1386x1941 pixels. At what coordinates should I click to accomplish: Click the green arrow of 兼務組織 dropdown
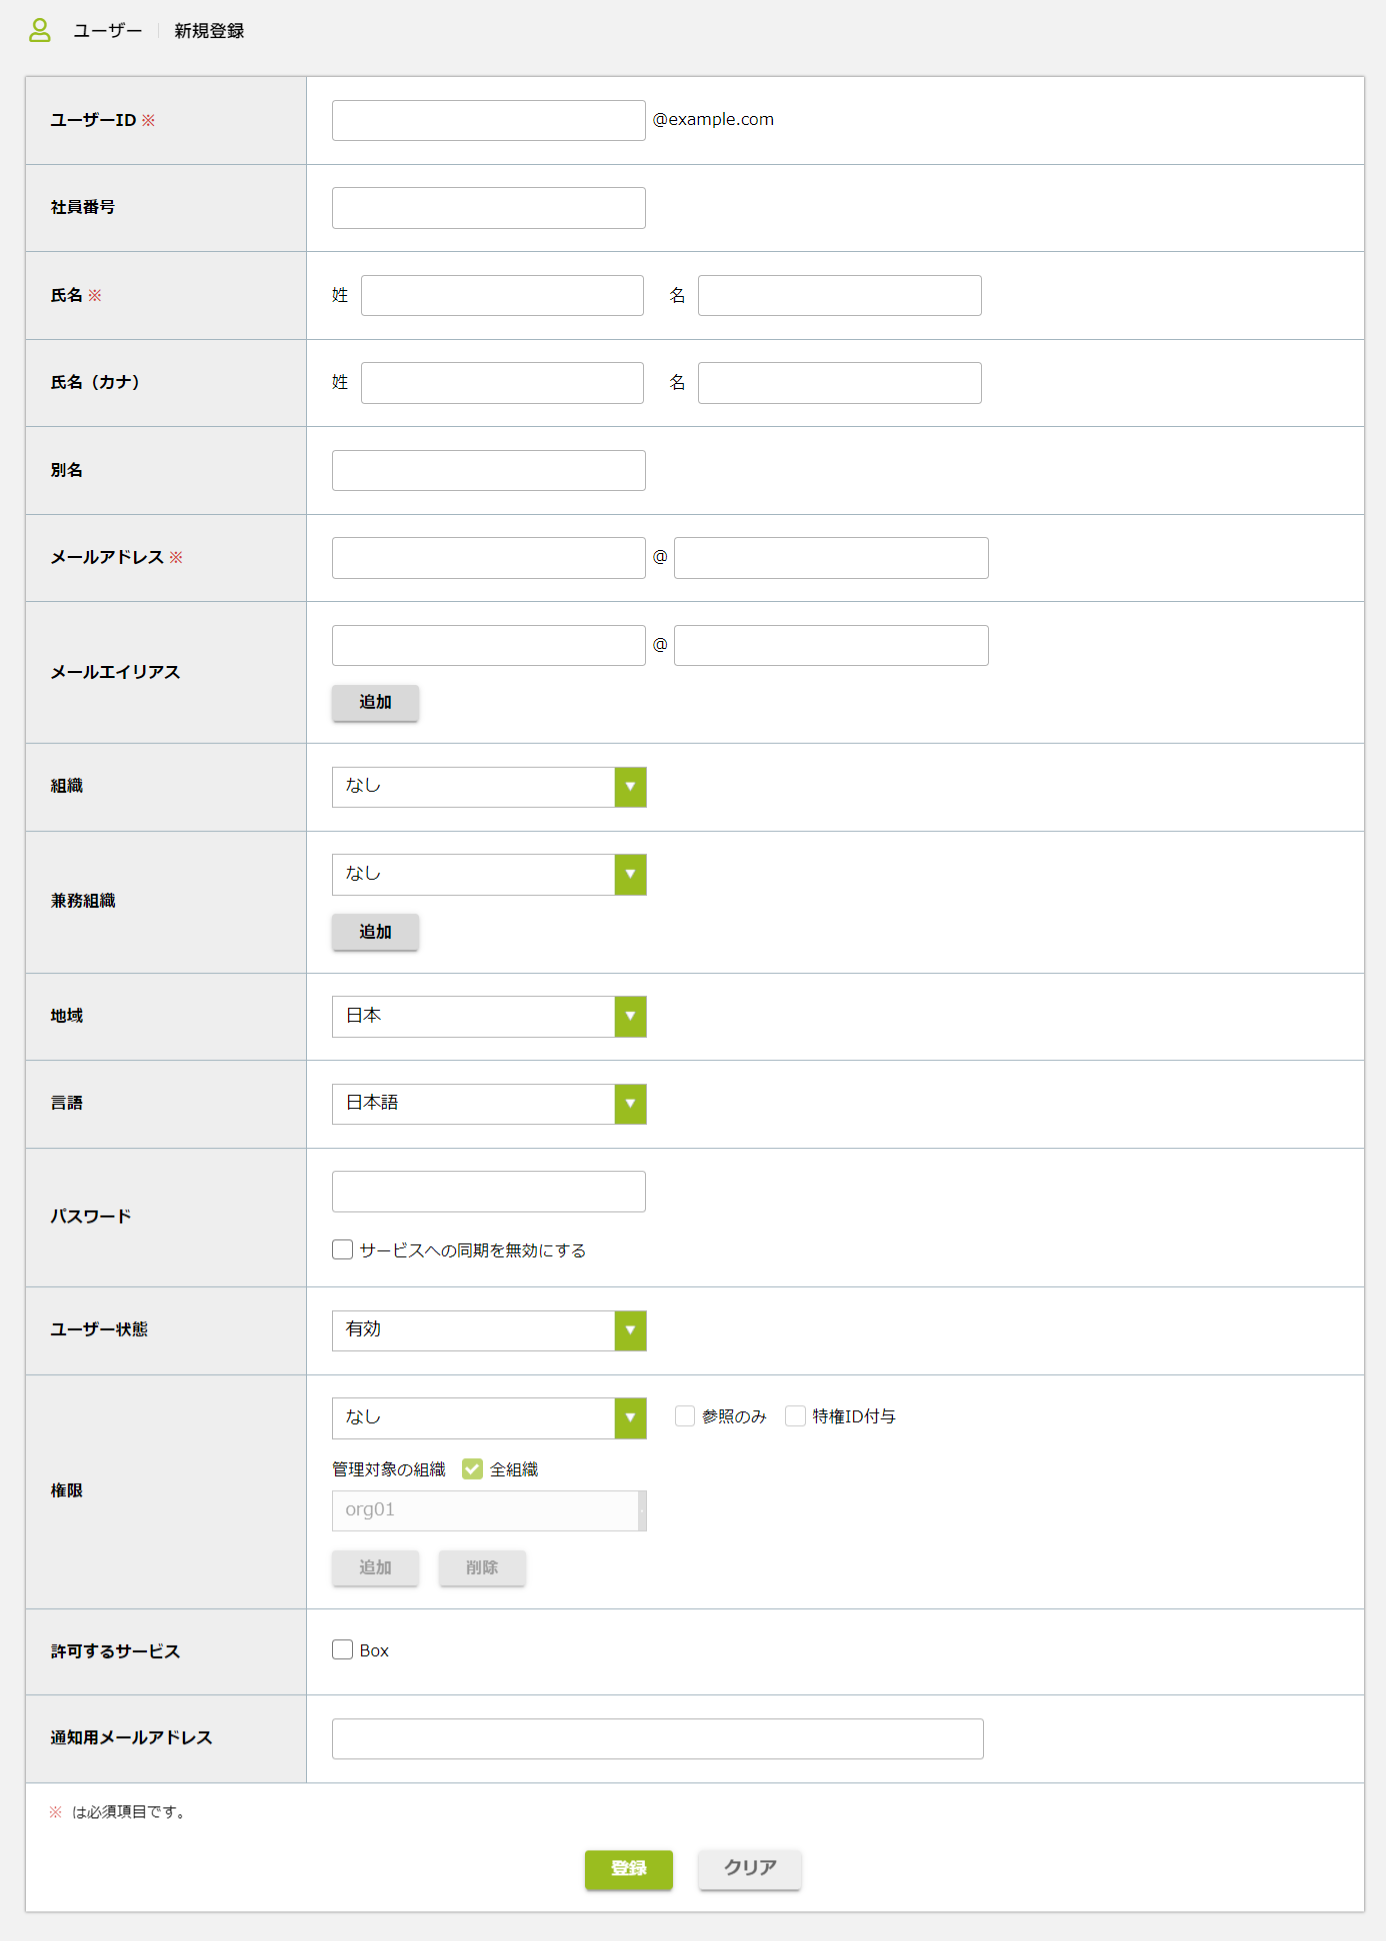[x=630, y=875]
